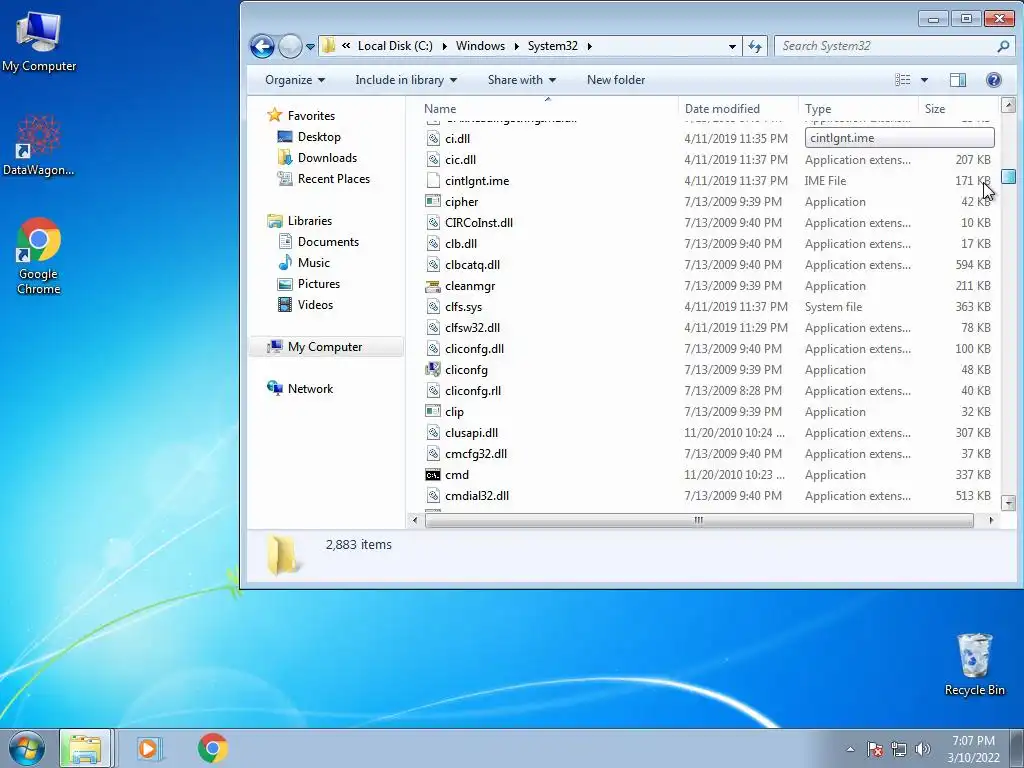Open Help via the question mark icon
The image size is (1024, 768).
point(993,80)
